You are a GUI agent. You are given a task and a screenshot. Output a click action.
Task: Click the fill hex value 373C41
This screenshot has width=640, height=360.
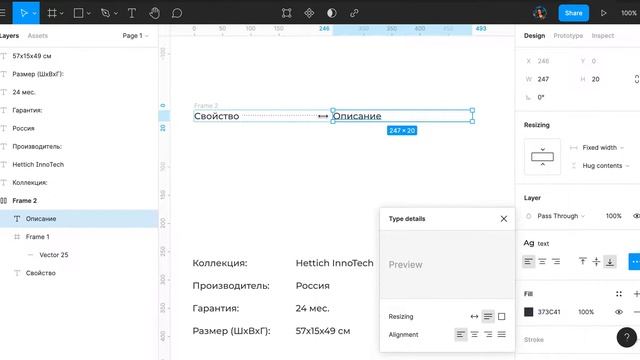tap(549, 312)
